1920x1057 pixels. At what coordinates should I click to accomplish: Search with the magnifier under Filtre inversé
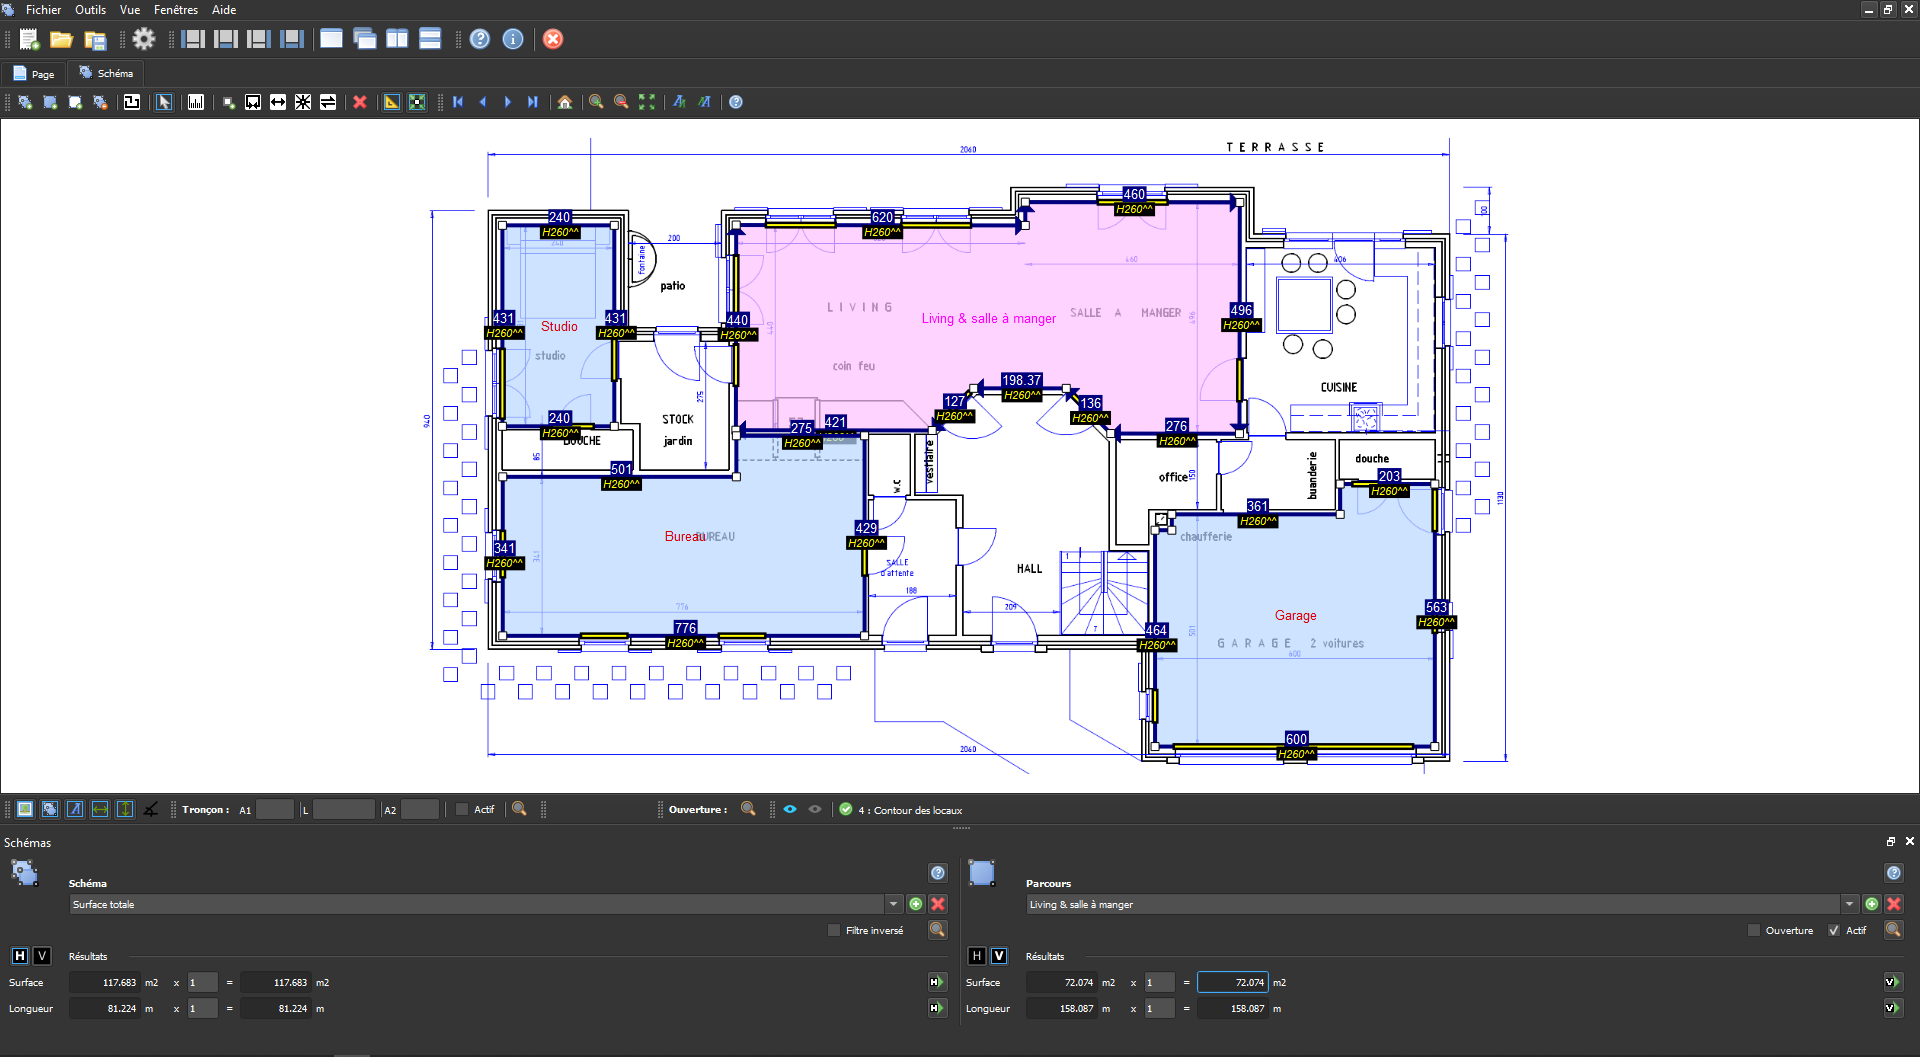937,930
